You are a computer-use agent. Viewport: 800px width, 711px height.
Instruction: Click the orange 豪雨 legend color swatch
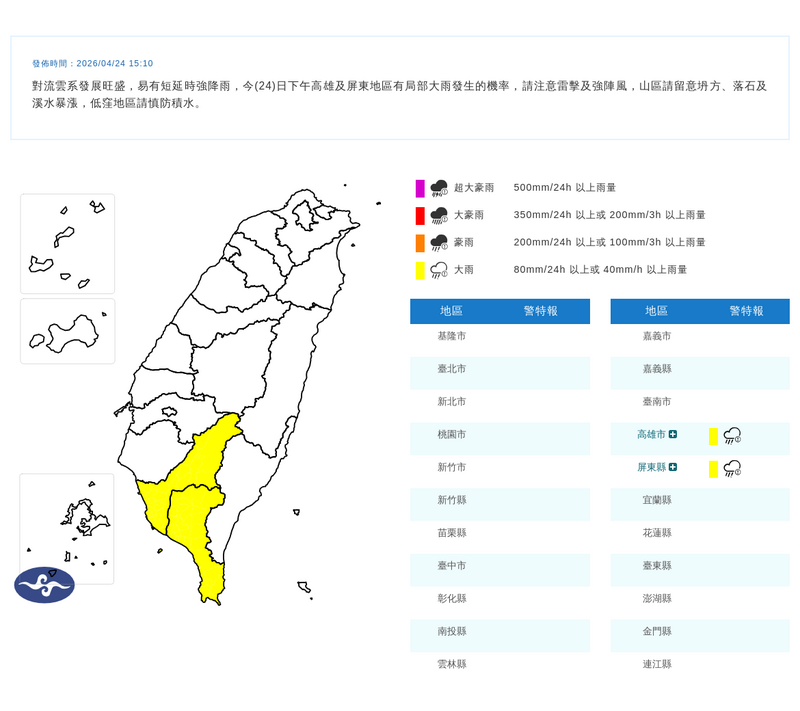pyautogui.click(x=421, y=242)
